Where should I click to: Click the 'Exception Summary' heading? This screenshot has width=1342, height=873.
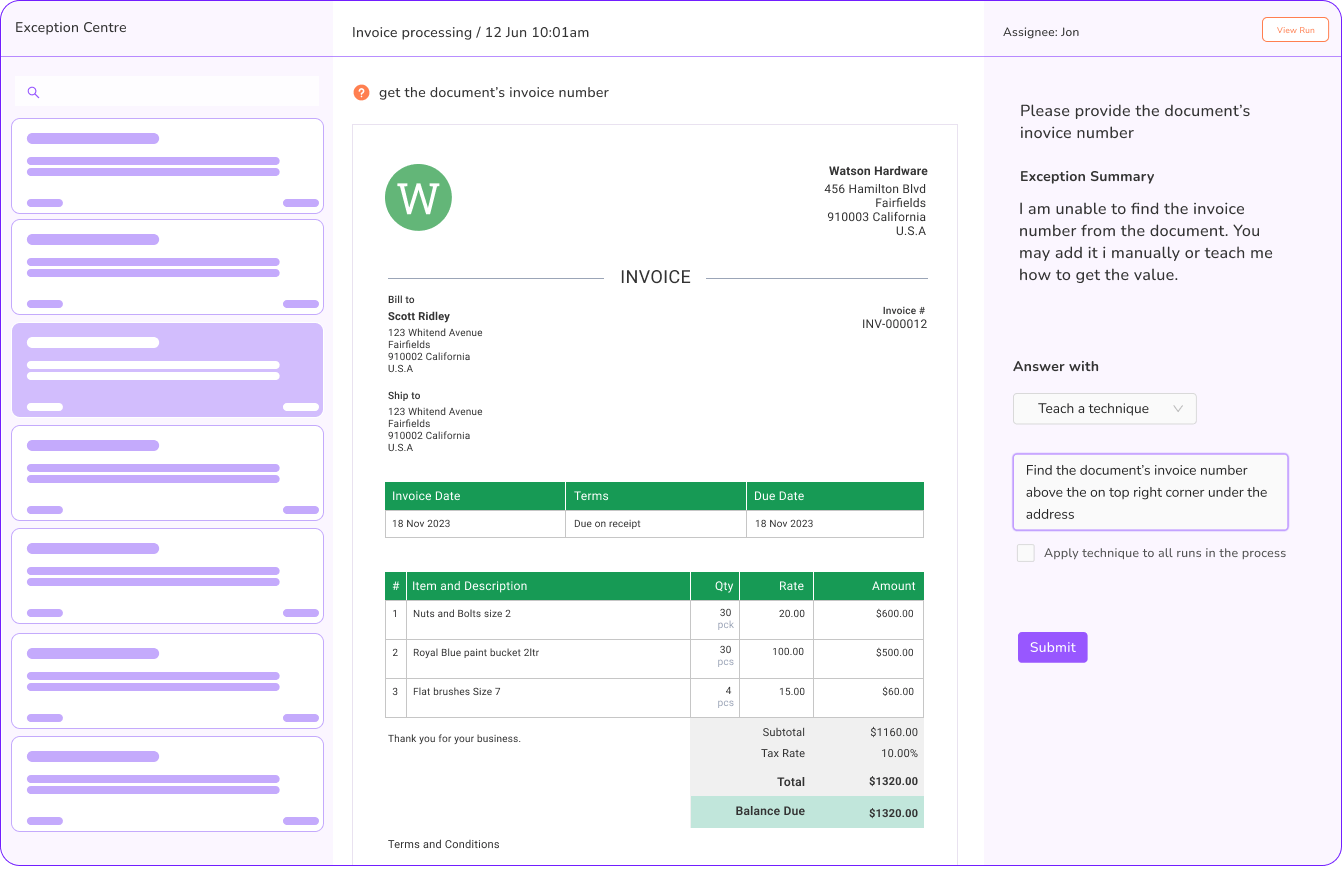pyautogui.click(x=1087, y=176)
